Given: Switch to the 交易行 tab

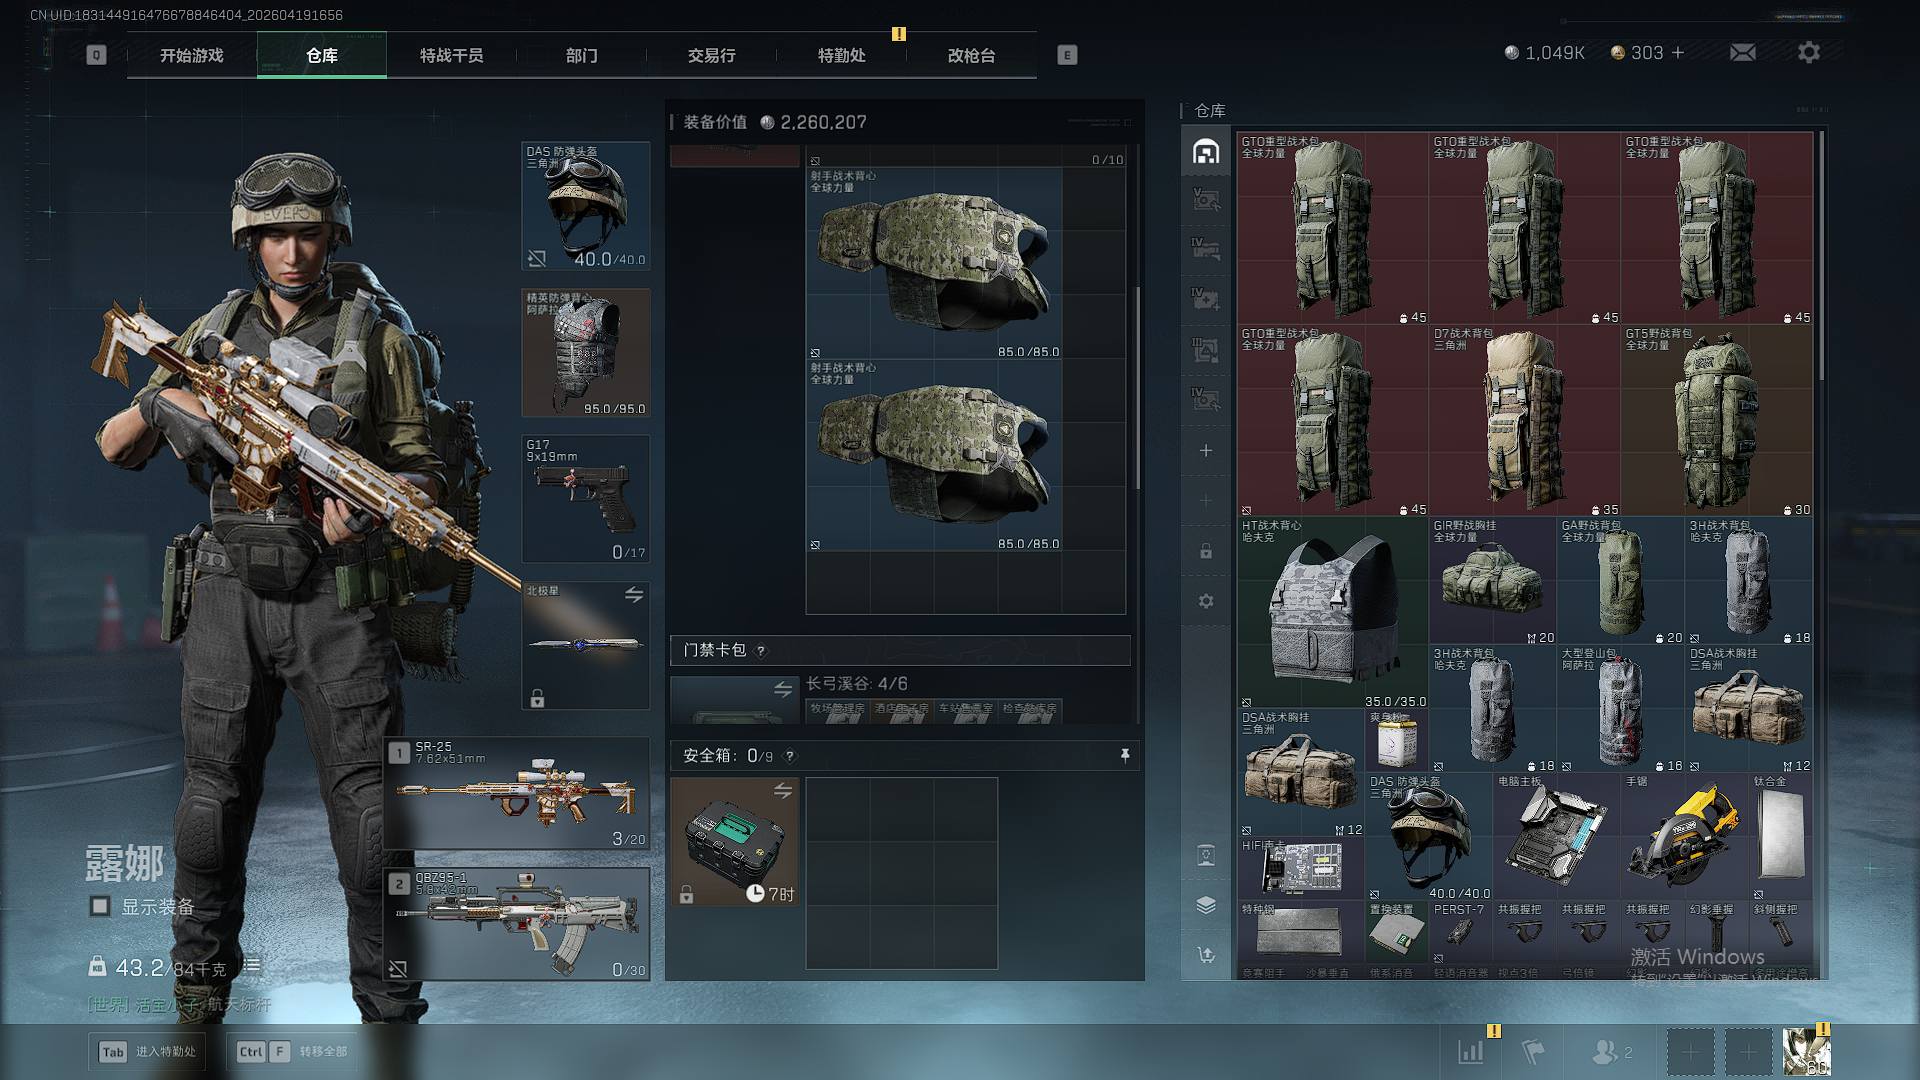Looking at the screenshot, I should (x=711, y=55).
